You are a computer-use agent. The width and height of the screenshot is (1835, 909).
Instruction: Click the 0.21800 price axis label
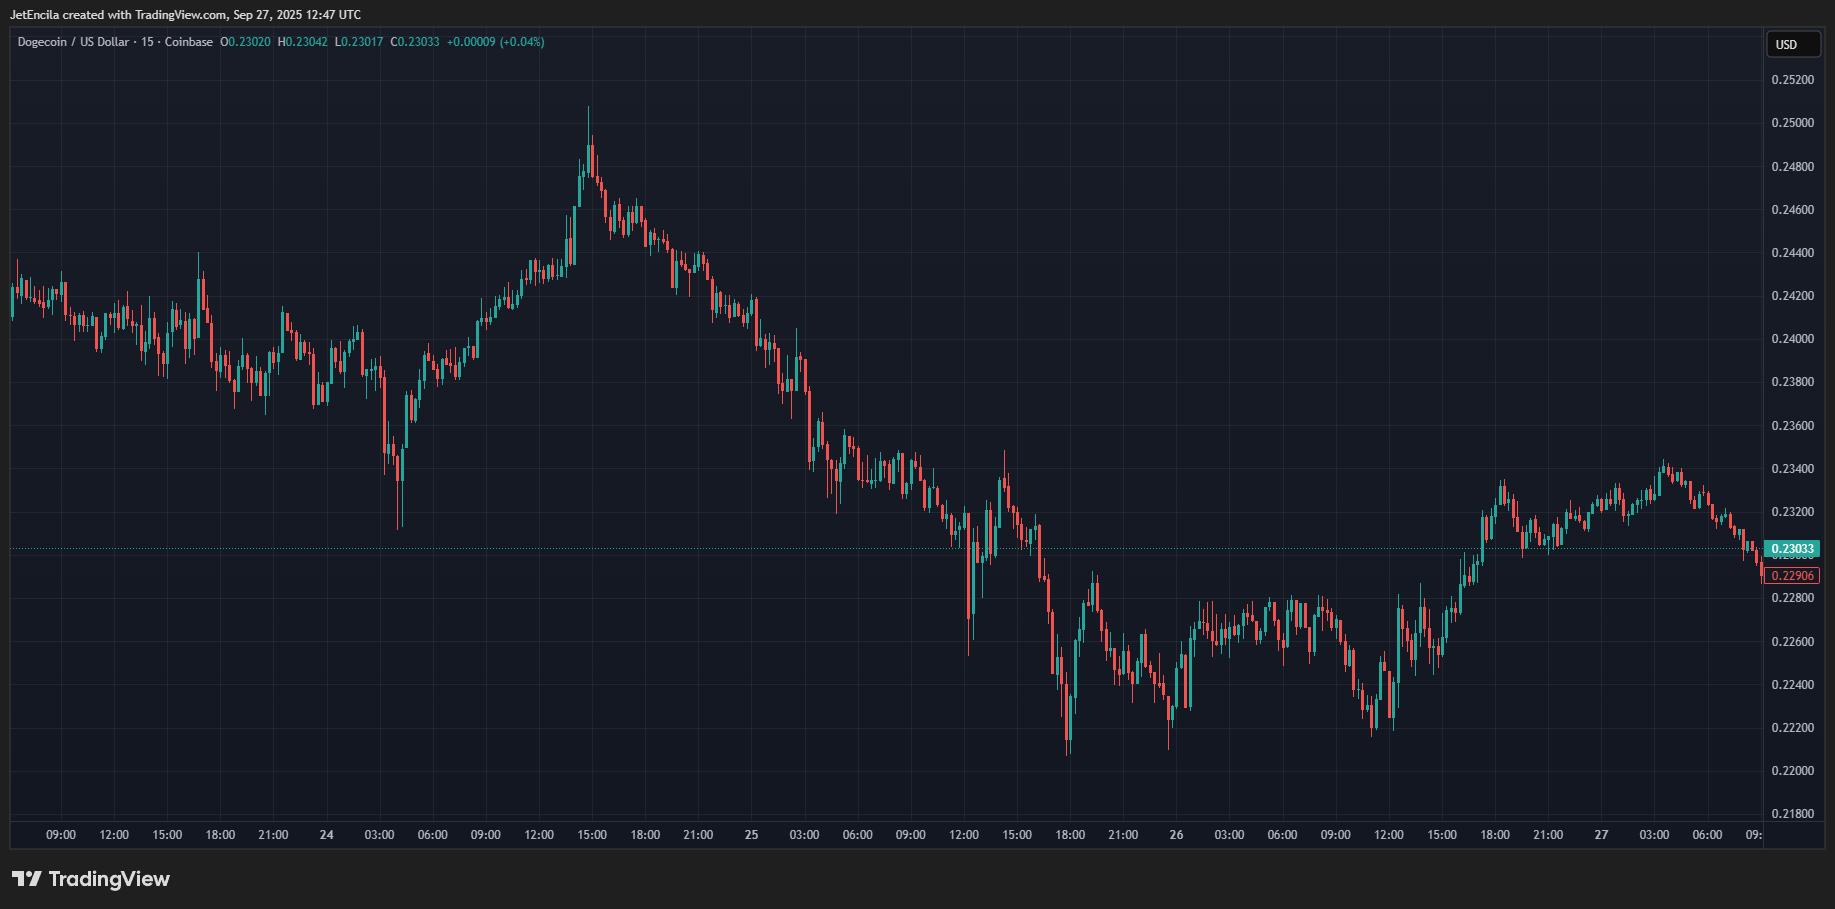point(1792,814)
